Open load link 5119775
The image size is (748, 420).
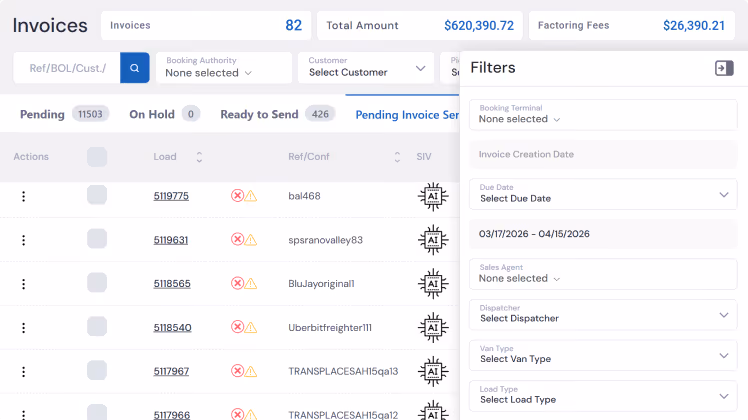(171, 196)
